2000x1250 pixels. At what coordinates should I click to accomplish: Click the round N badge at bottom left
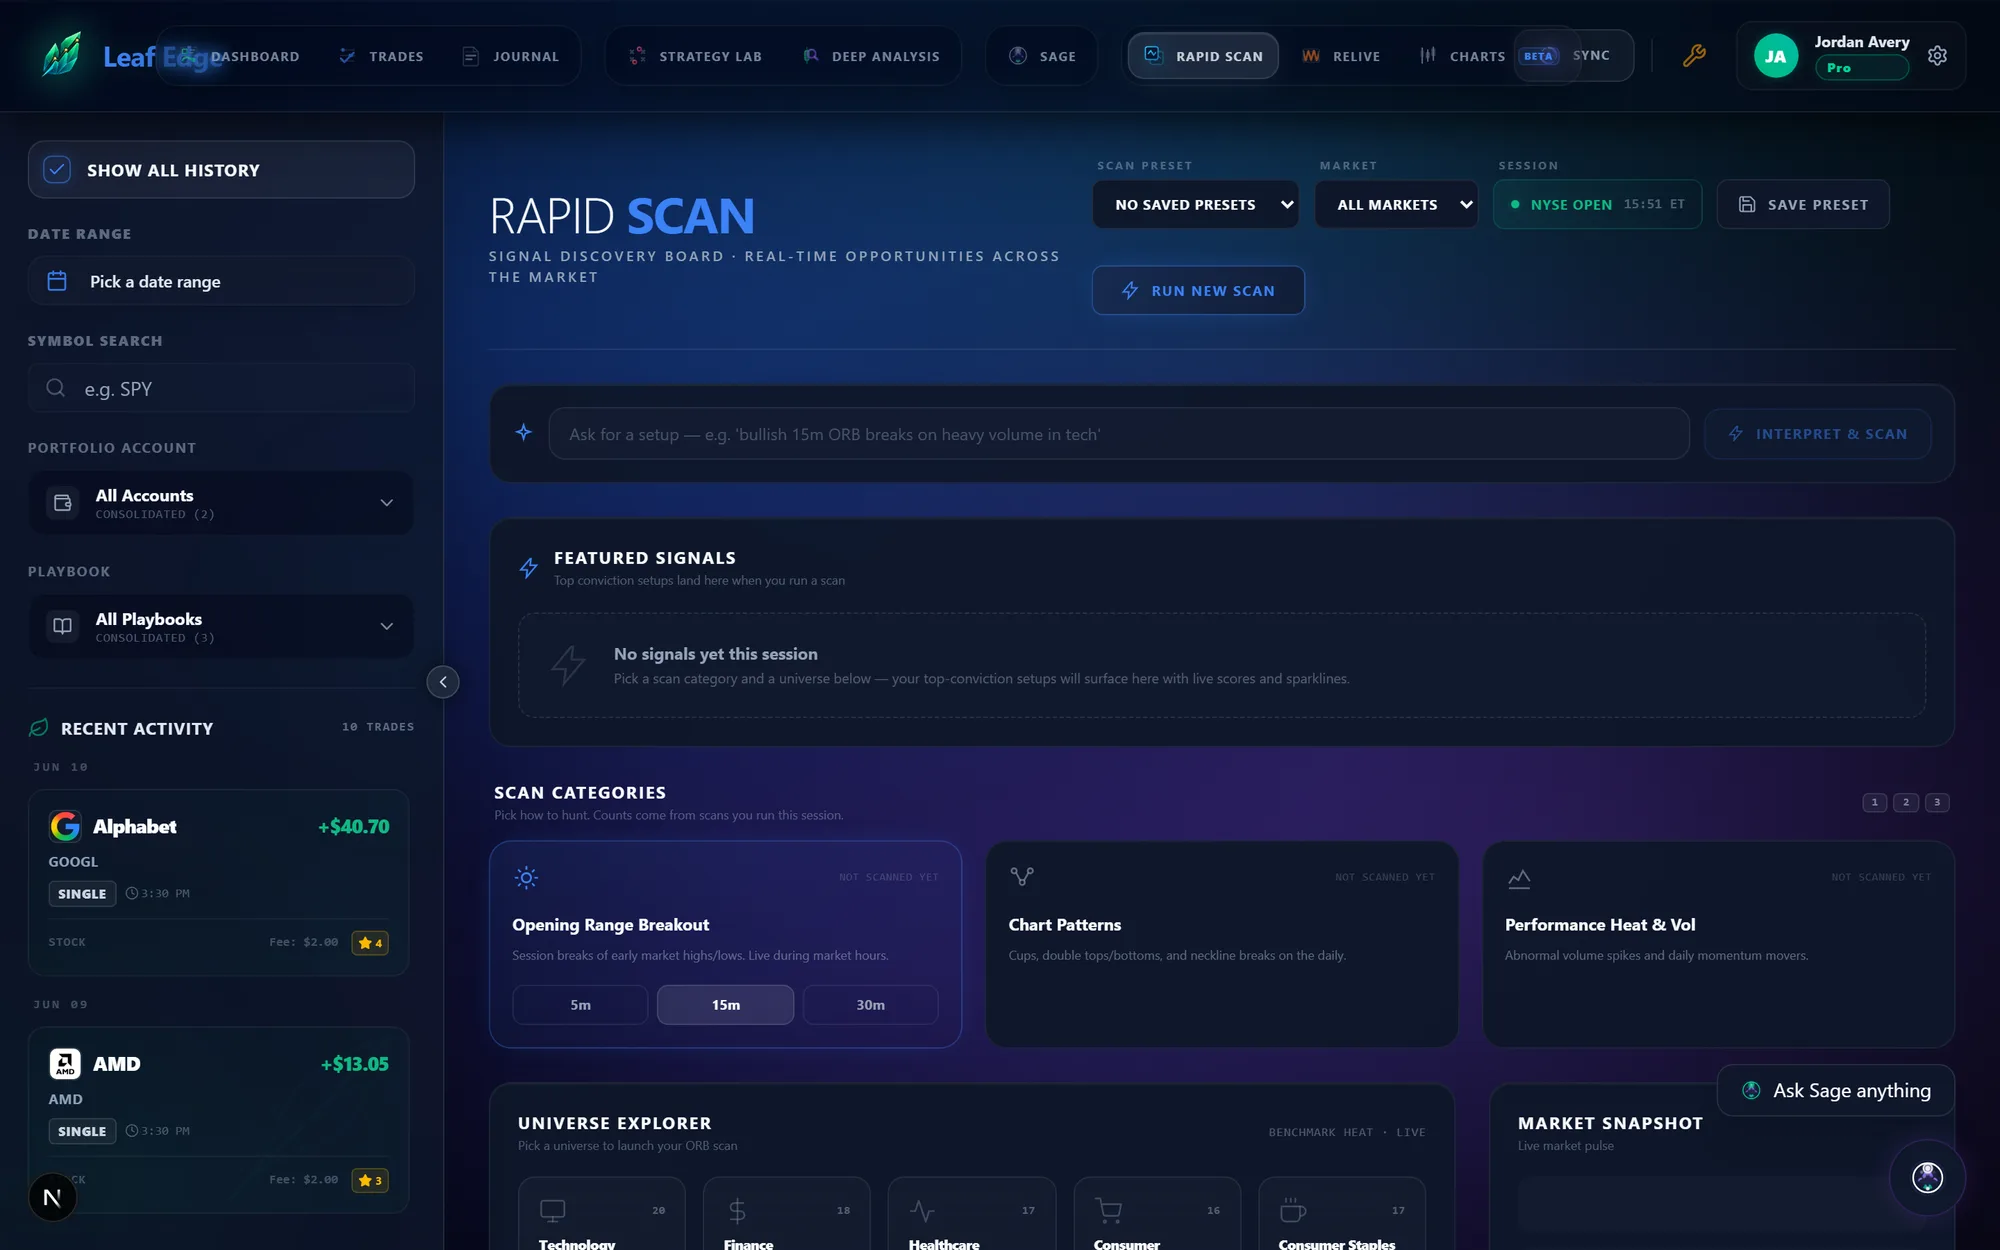(x=53, y=1197)
